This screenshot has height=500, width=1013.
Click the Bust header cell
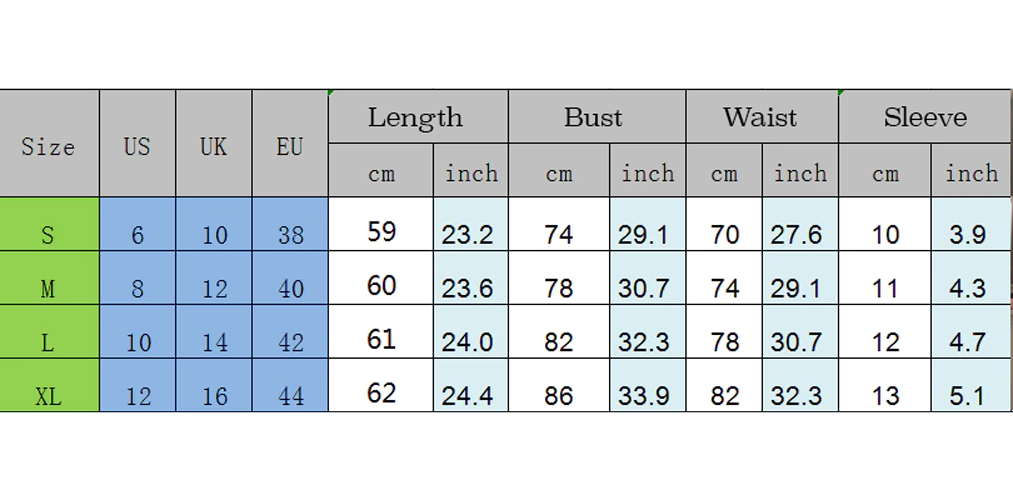(x=595, y=118)
